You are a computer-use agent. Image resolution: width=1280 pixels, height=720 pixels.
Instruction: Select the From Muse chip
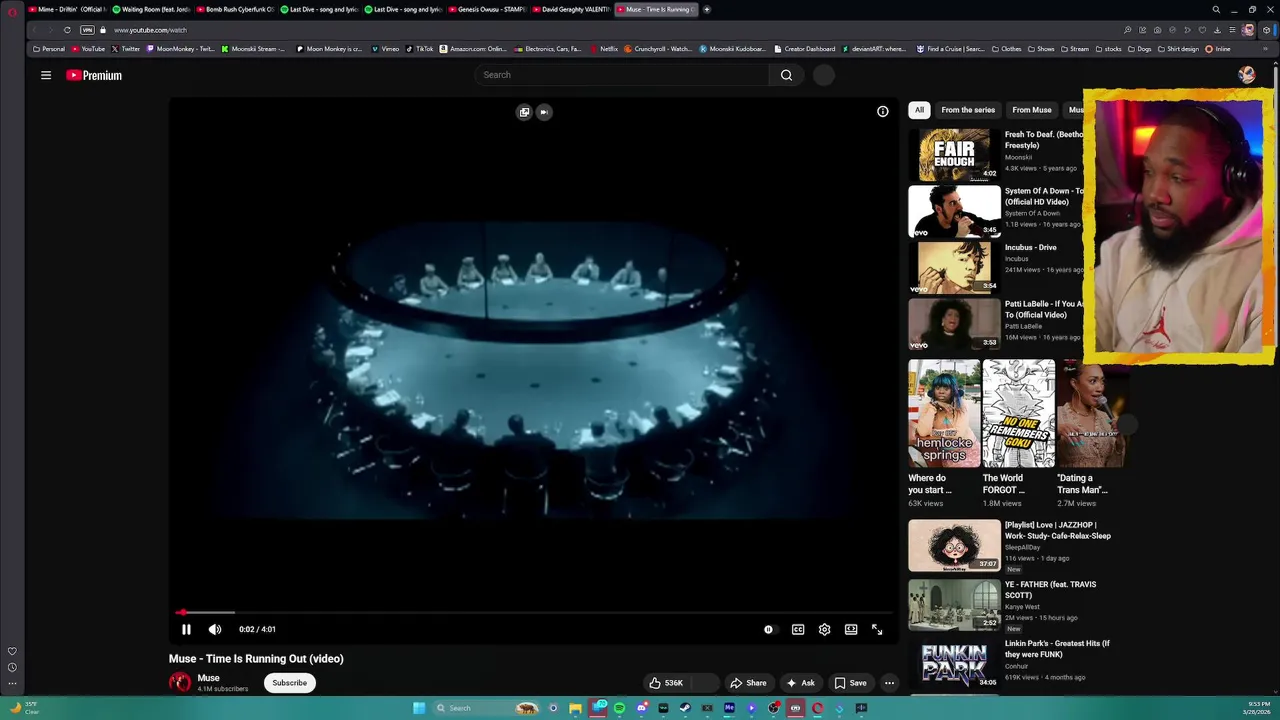tap(1031, 110)
